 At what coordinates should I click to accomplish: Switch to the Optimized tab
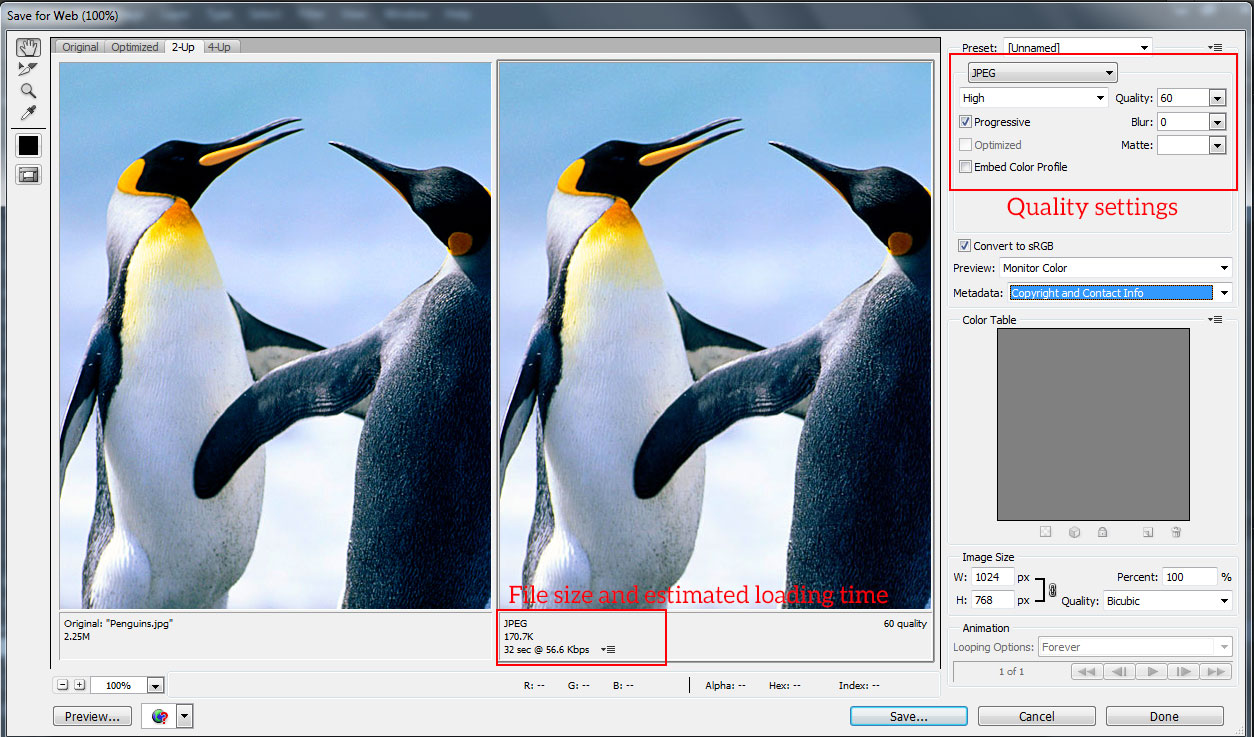pos(134,47)
